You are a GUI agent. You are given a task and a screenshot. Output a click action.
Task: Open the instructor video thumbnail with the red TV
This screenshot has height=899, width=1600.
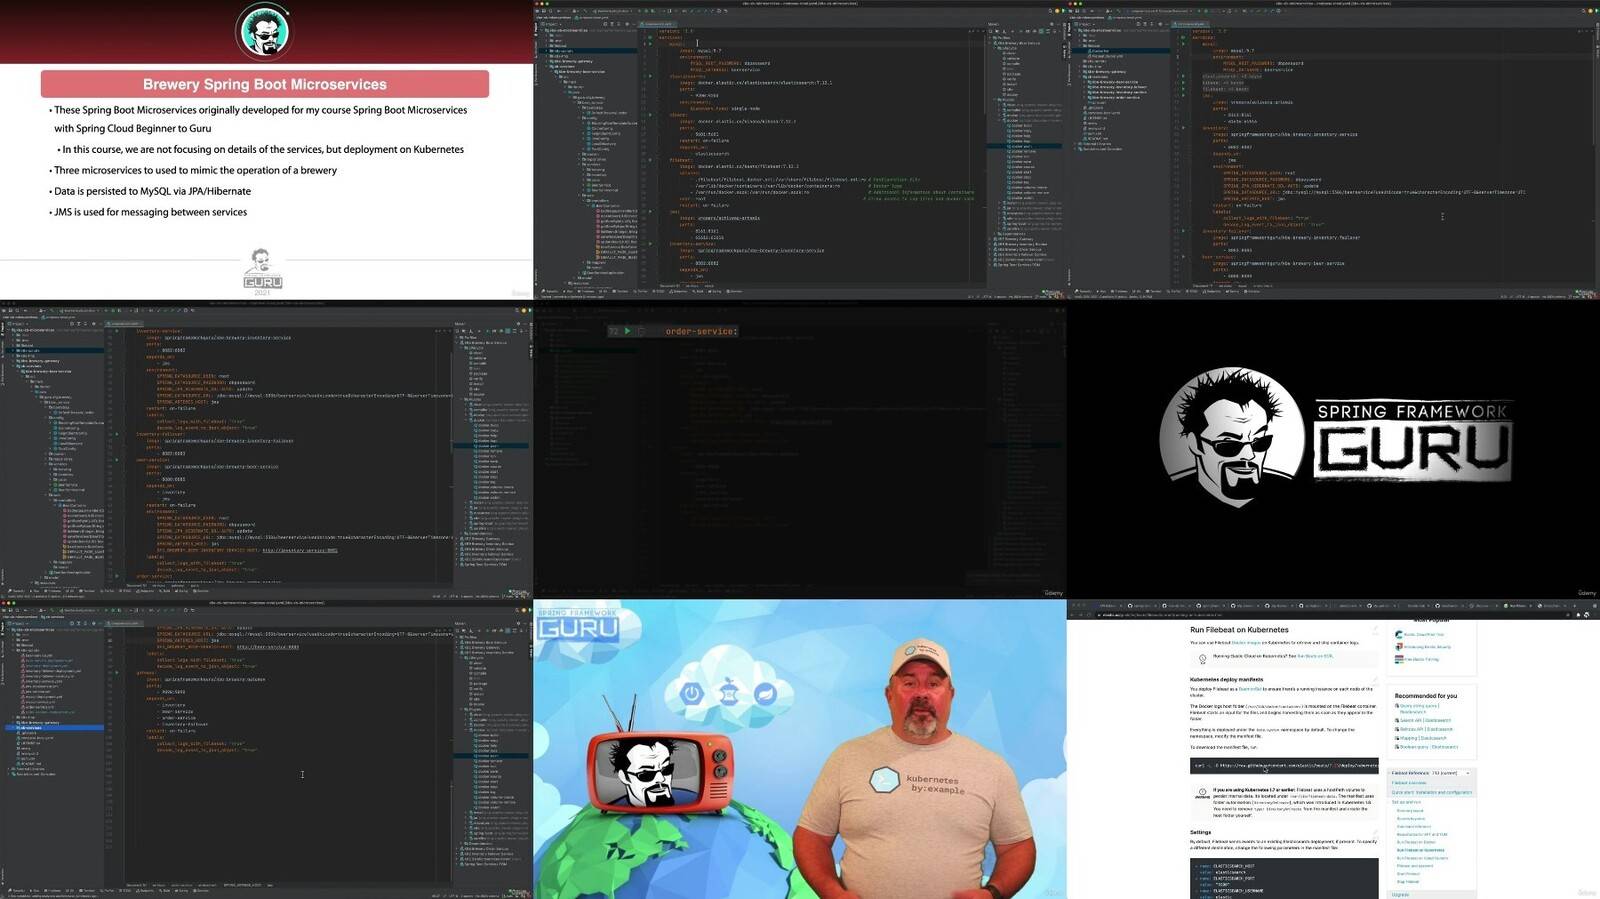[x=800, y=749]
